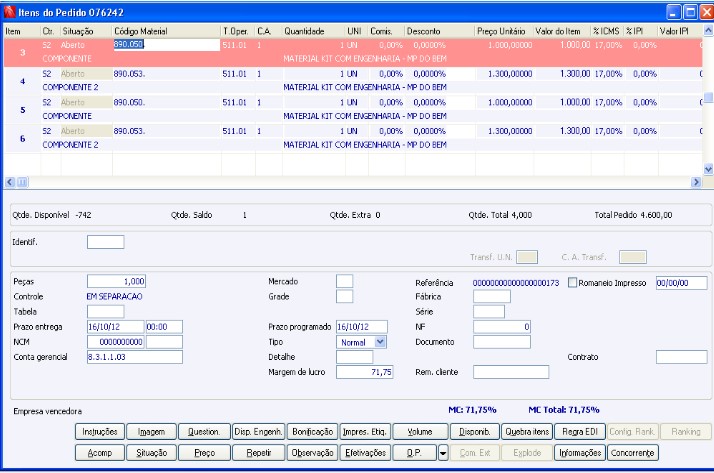Click the grid's scroll-right arrow
Screen dimensions: 714x473
click(x=697, y=182)
